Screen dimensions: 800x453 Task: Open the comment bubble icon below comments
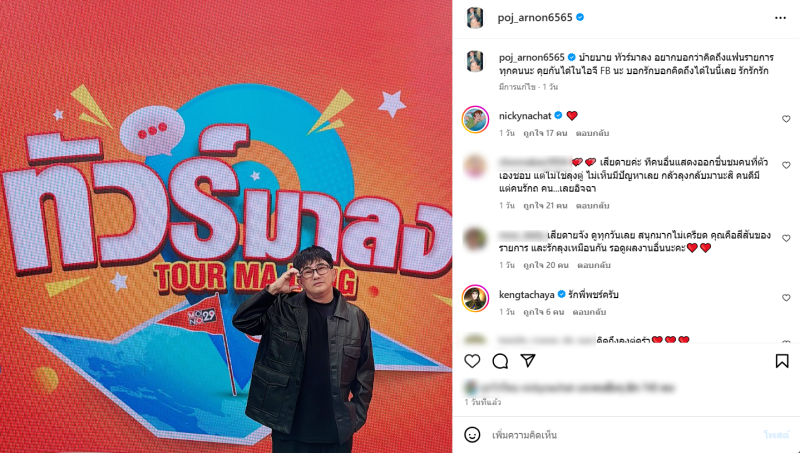[x=500, y=361]
